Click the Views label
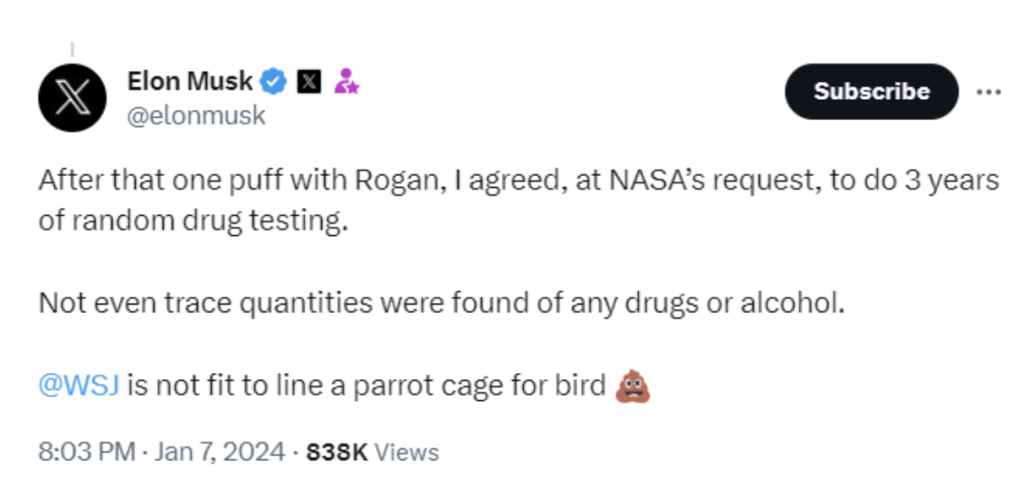Viewport: 1024px width, 489px height. 407,452
